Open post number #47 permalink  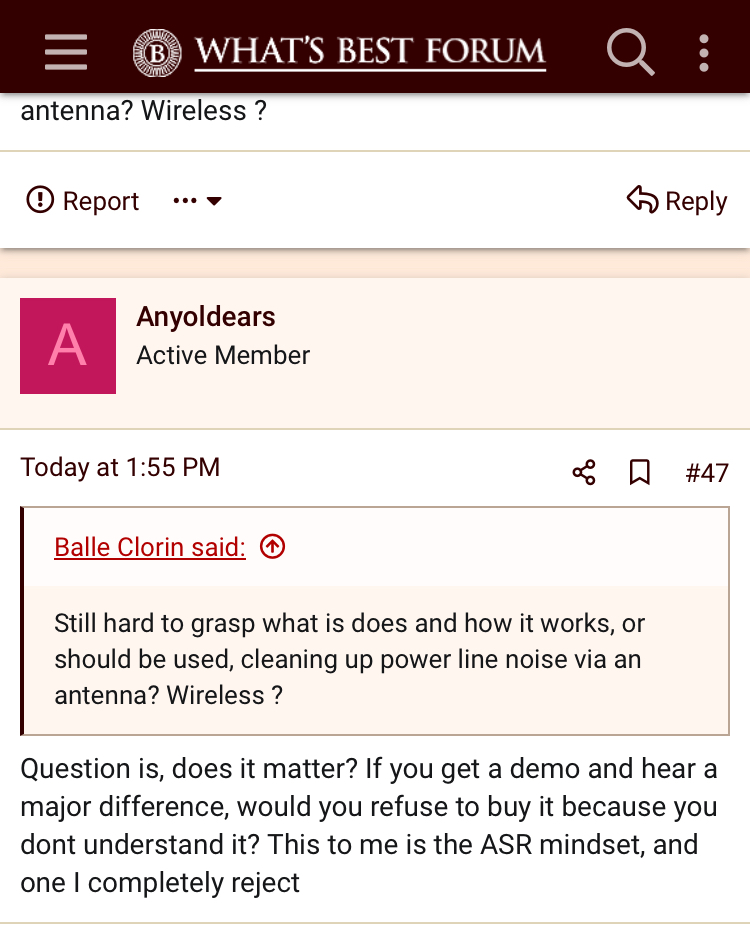coord(706,472)
